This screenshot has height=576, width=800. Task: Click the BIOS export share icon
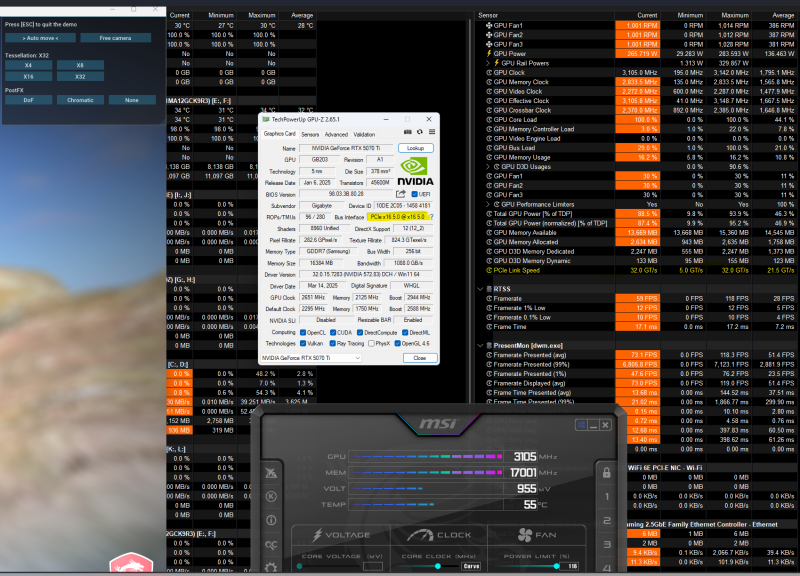click(x=401, y=194)
